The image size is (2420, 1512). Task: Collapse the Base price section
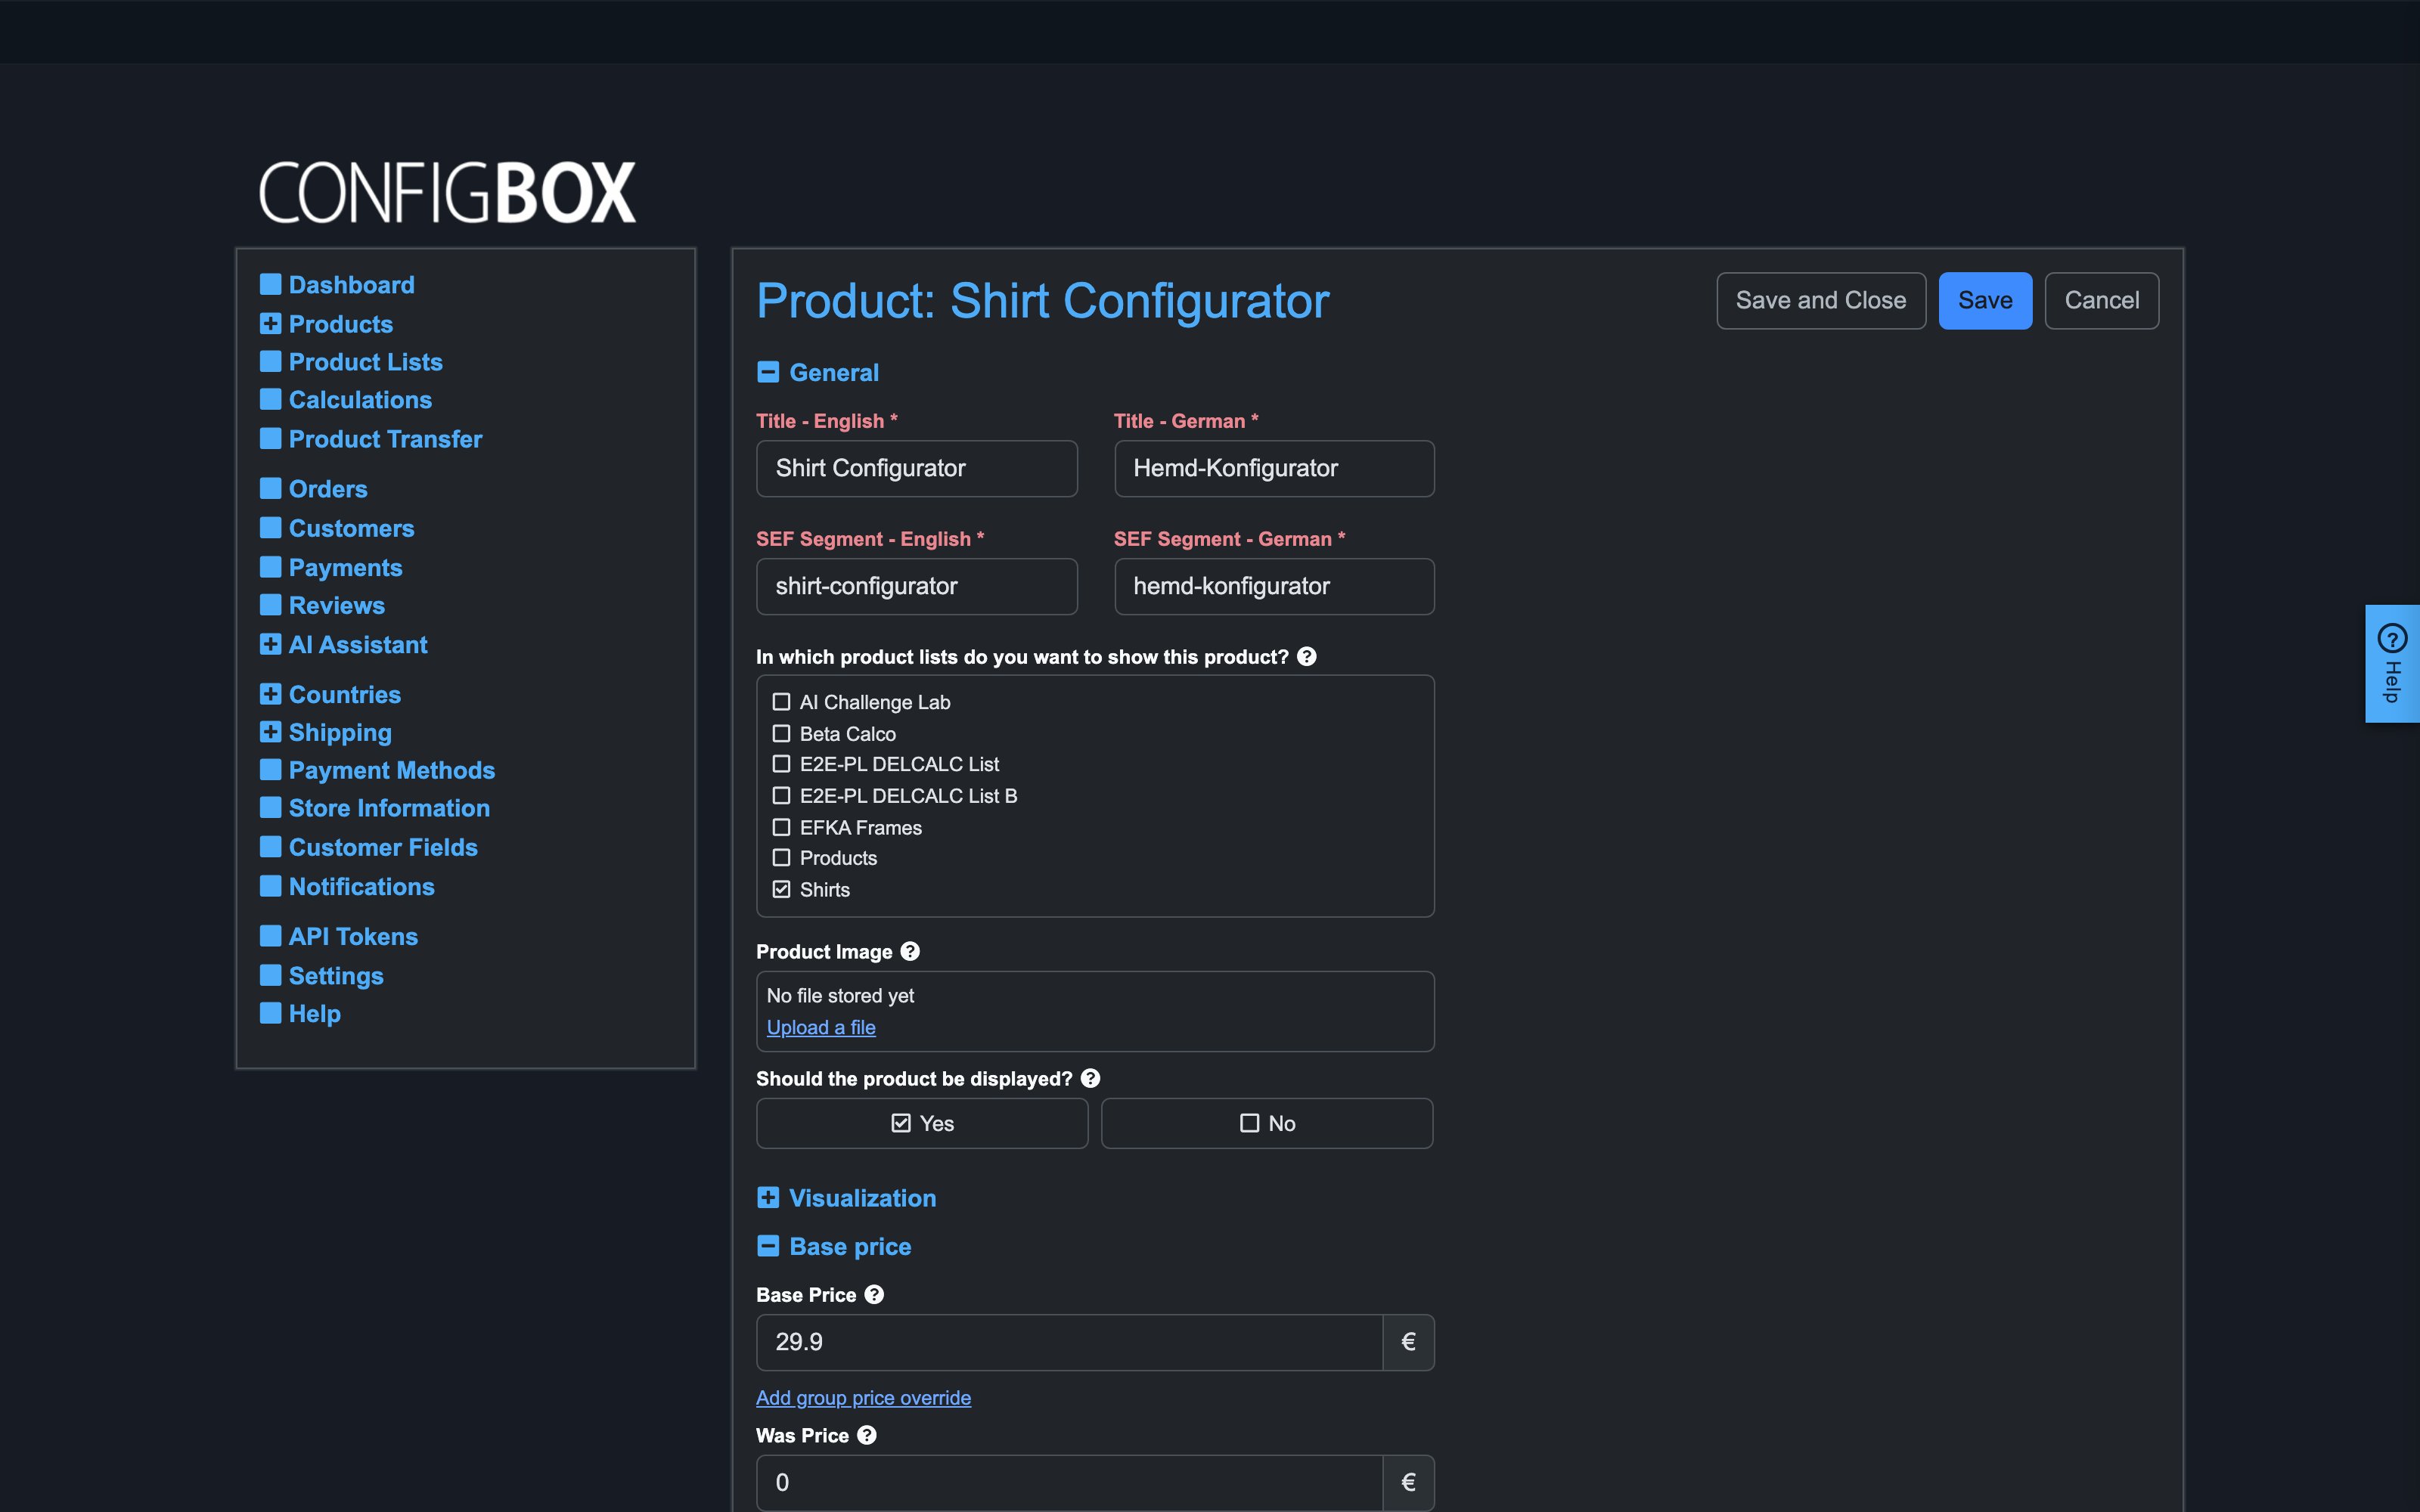(x=768, y=1246)
